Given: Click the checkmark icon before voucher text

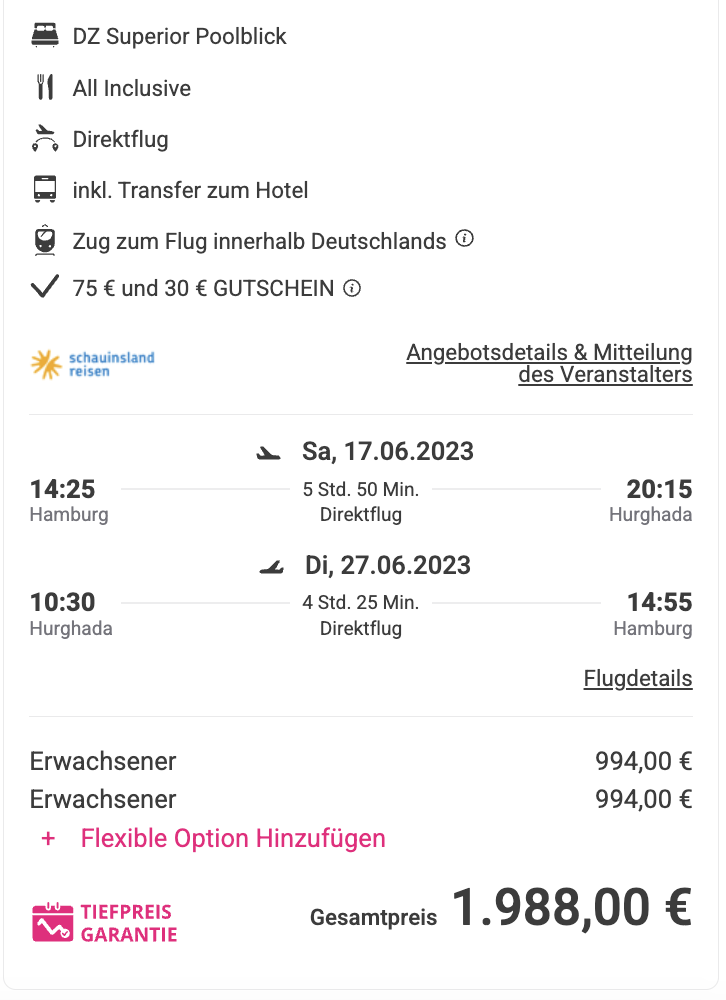Looking at the screenshot, I should (45, 286).
